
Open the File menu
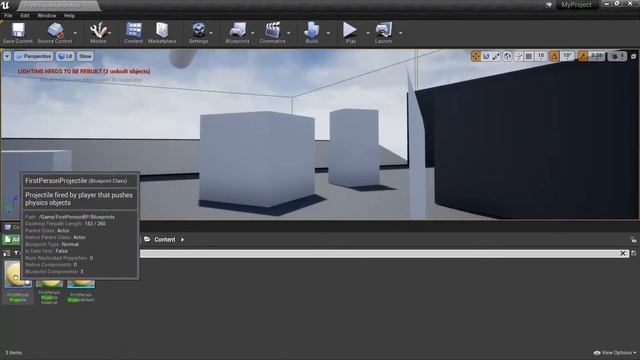8,16
